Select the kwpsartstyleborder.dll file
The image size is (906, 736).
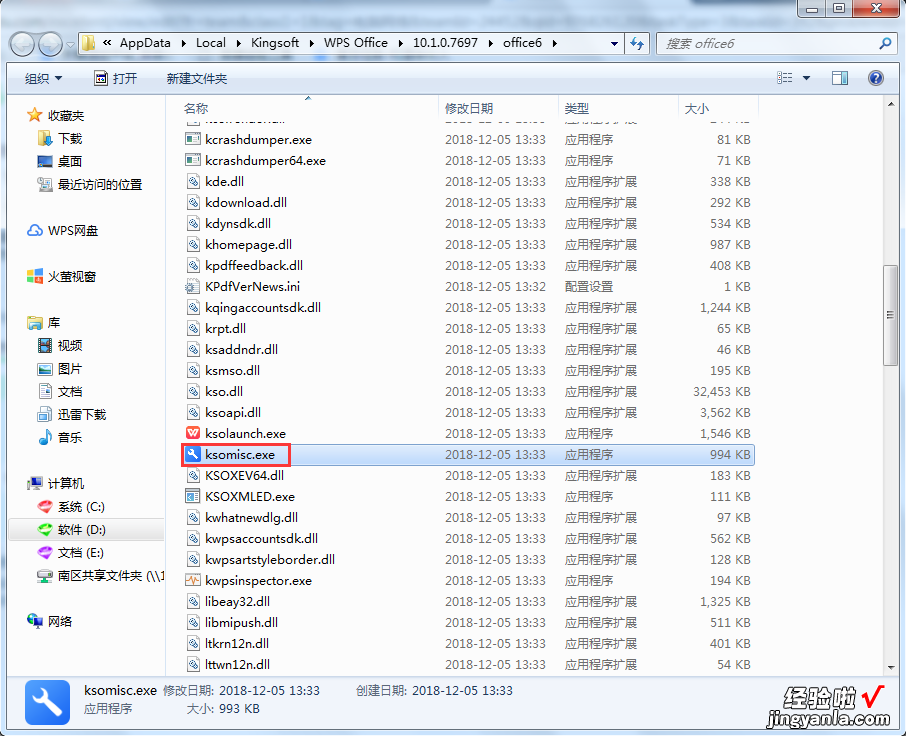coord(270,559)
